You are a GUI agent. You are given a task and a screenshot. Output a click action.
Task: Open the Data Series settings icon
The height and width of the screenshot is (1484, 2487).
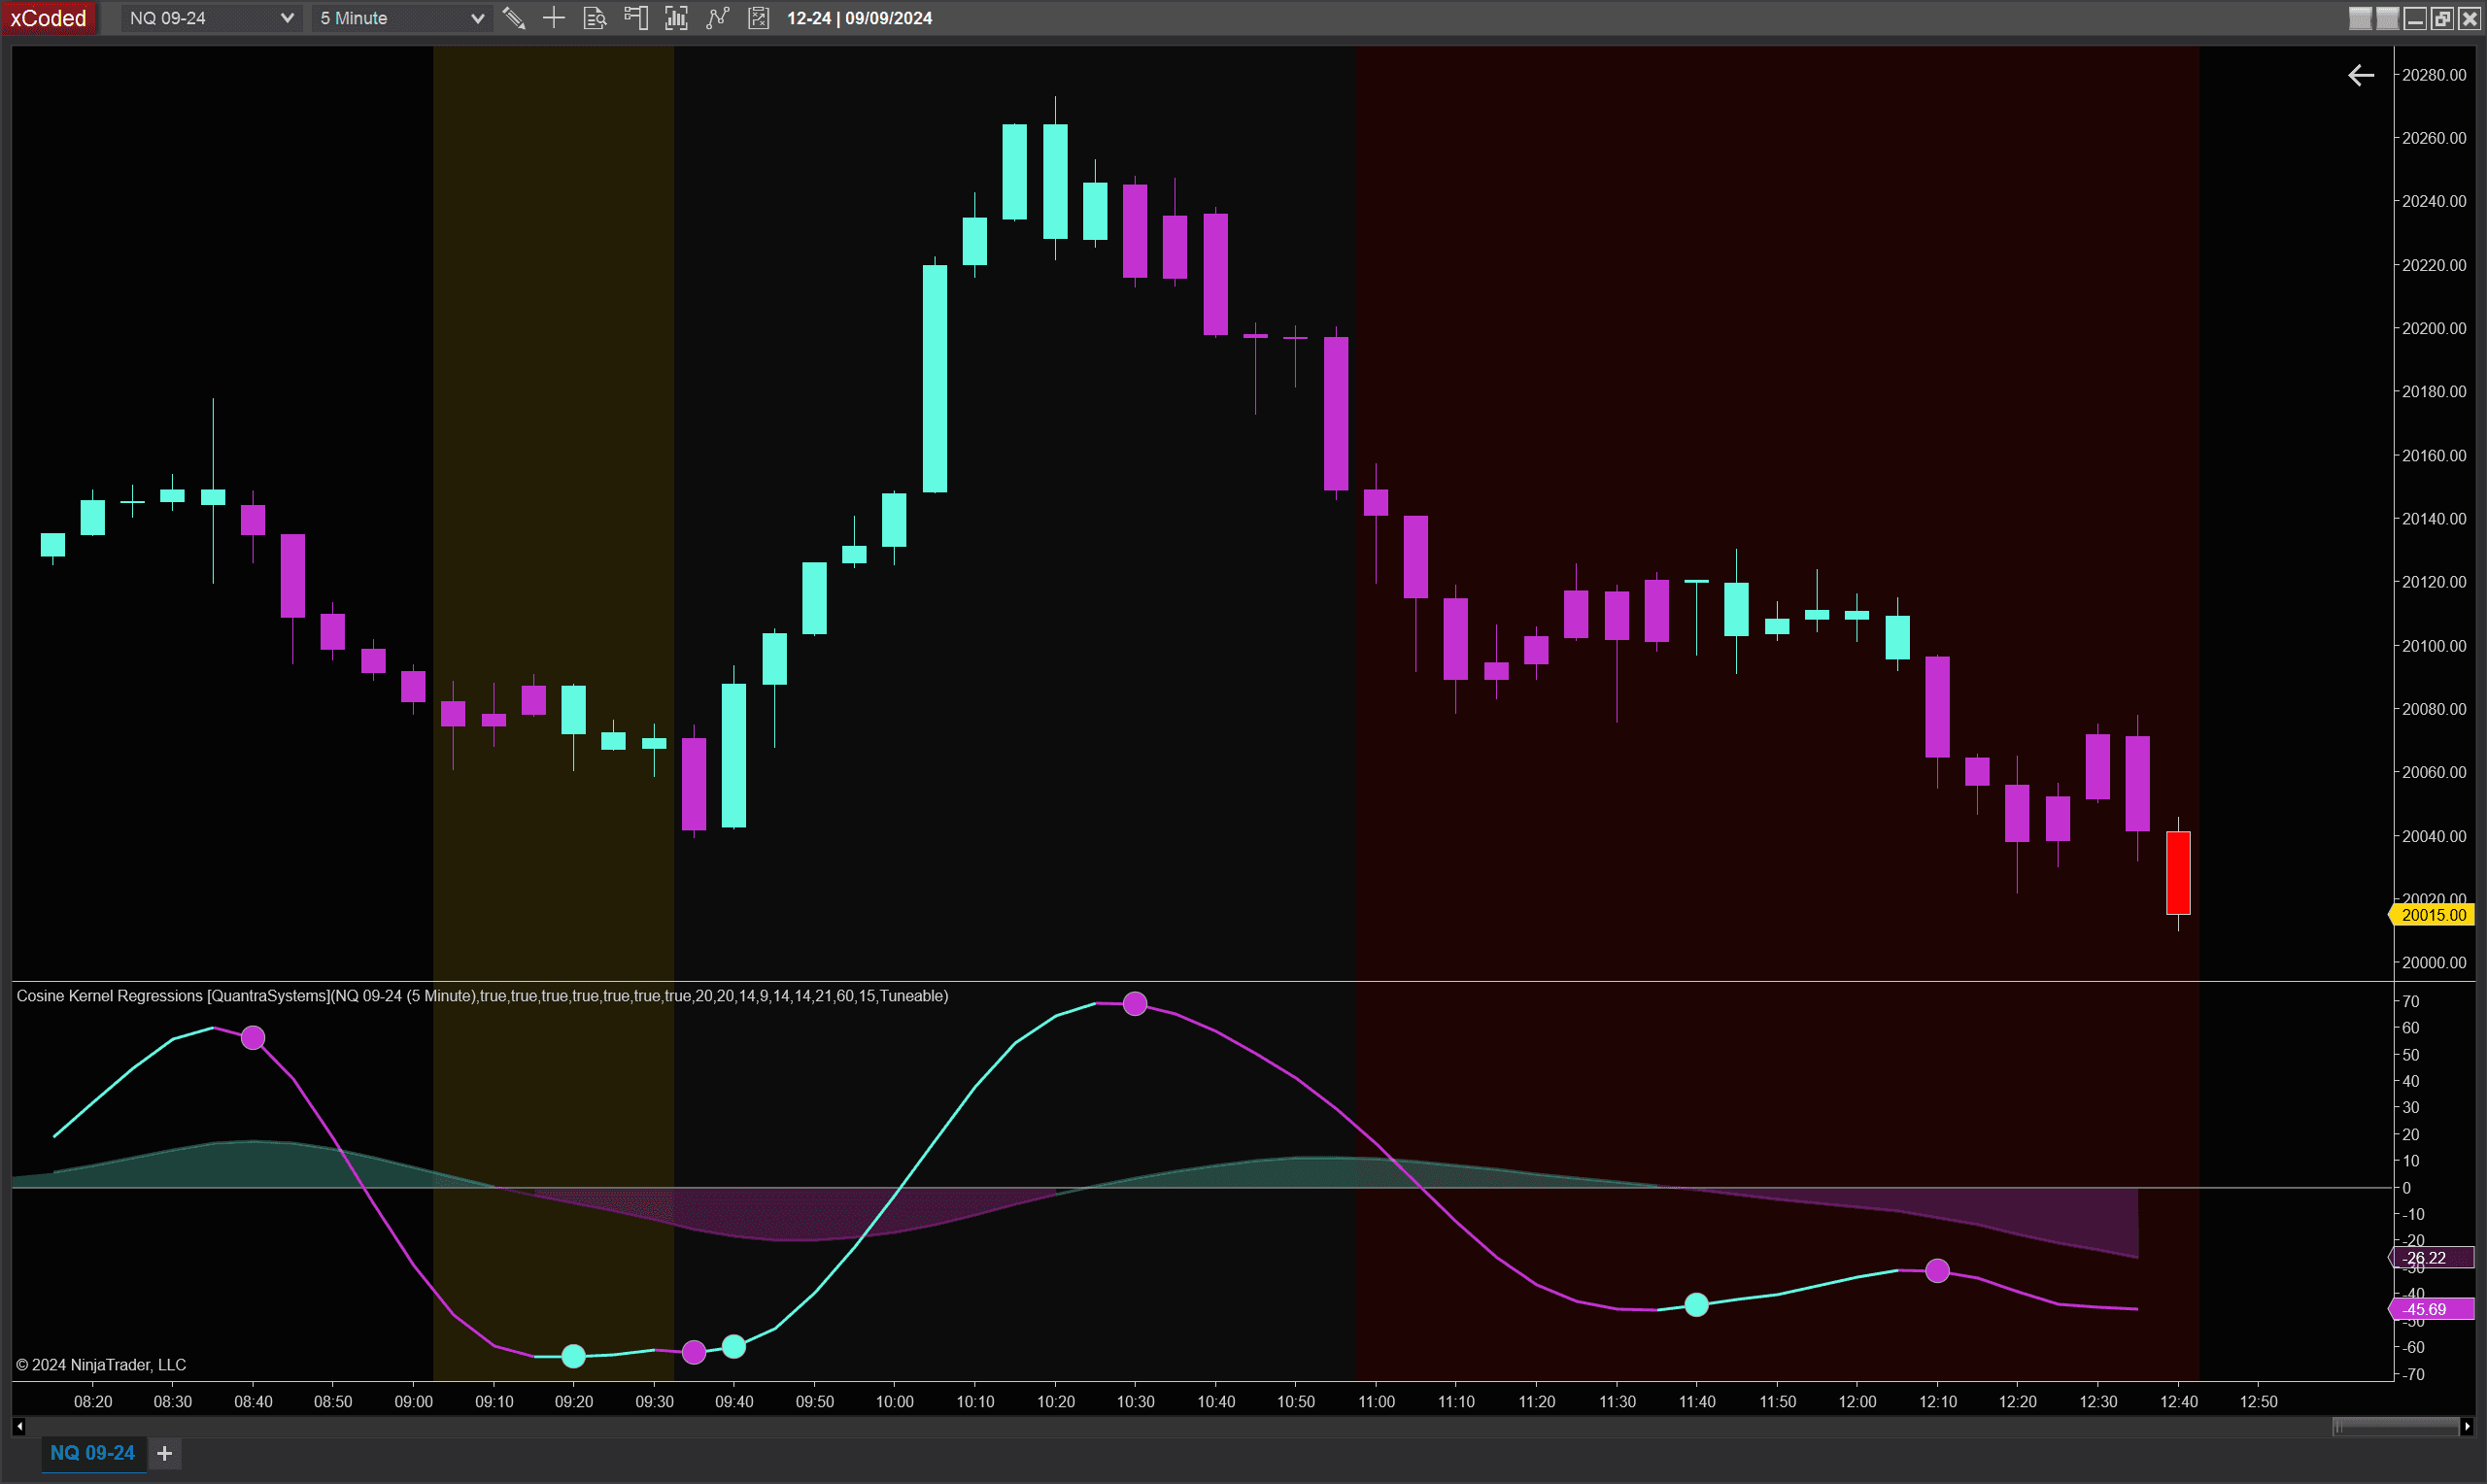595,18
